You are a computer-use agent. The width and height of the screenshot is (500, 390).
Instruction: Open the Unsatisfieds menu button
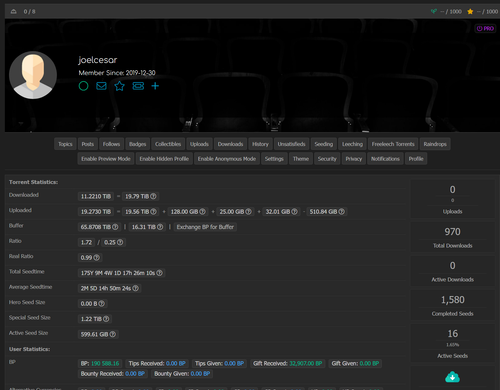(x=292, y=144)
